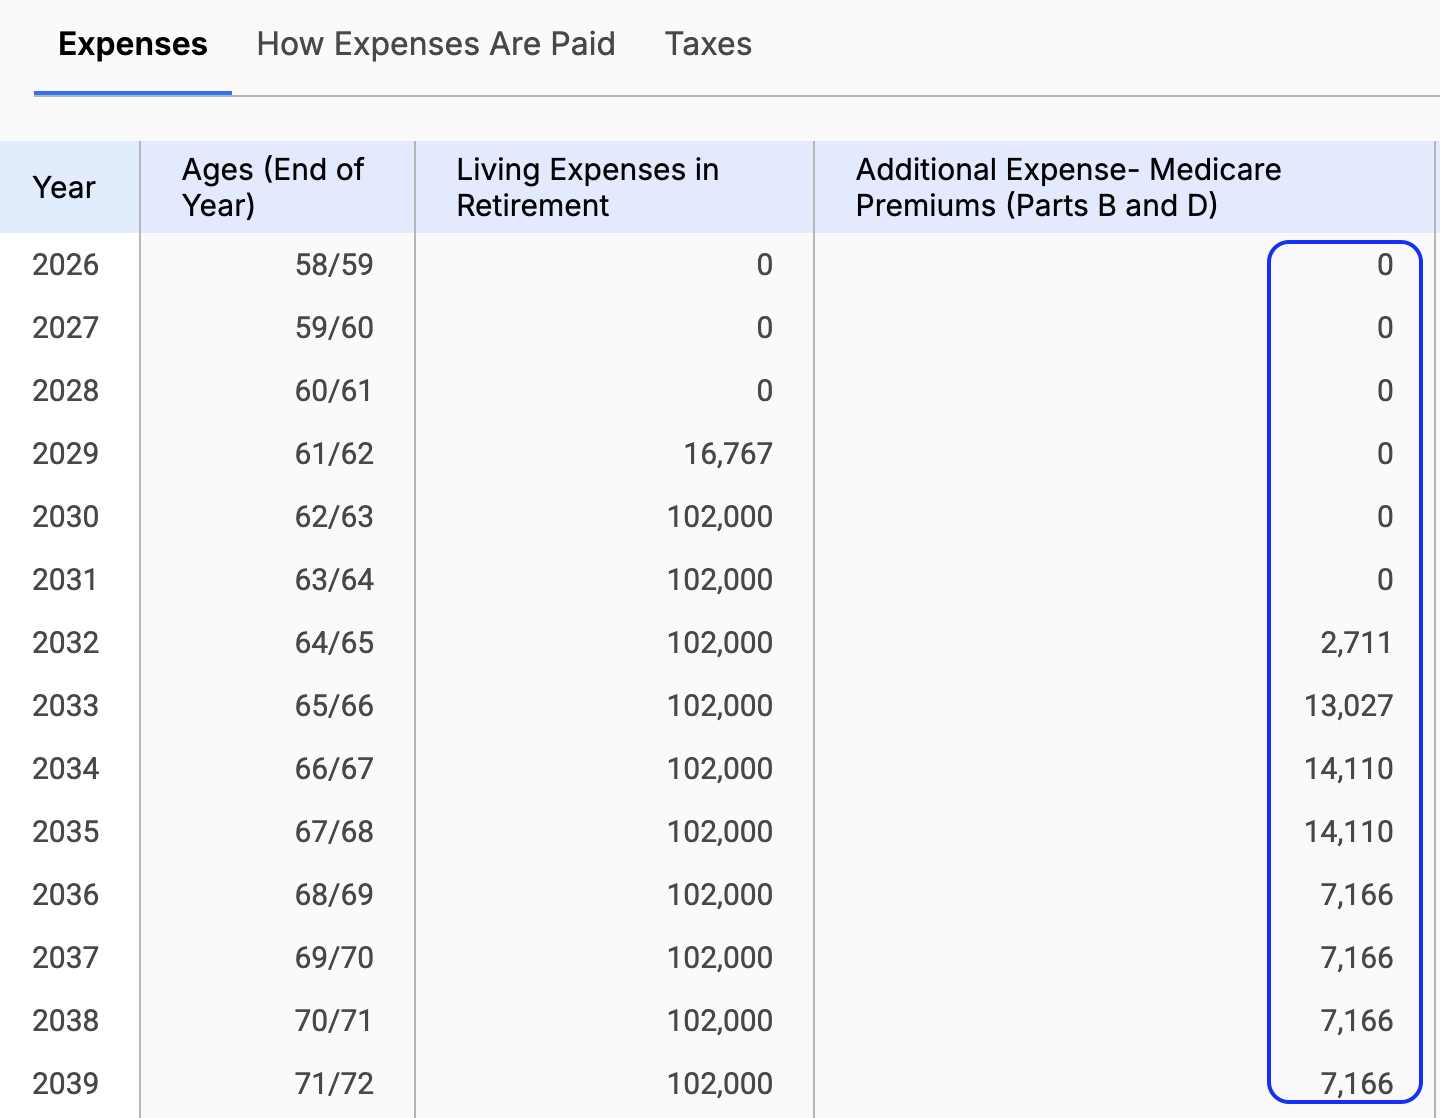
Task: Select the 2026 year row cell
Action: tap(66, 265)
